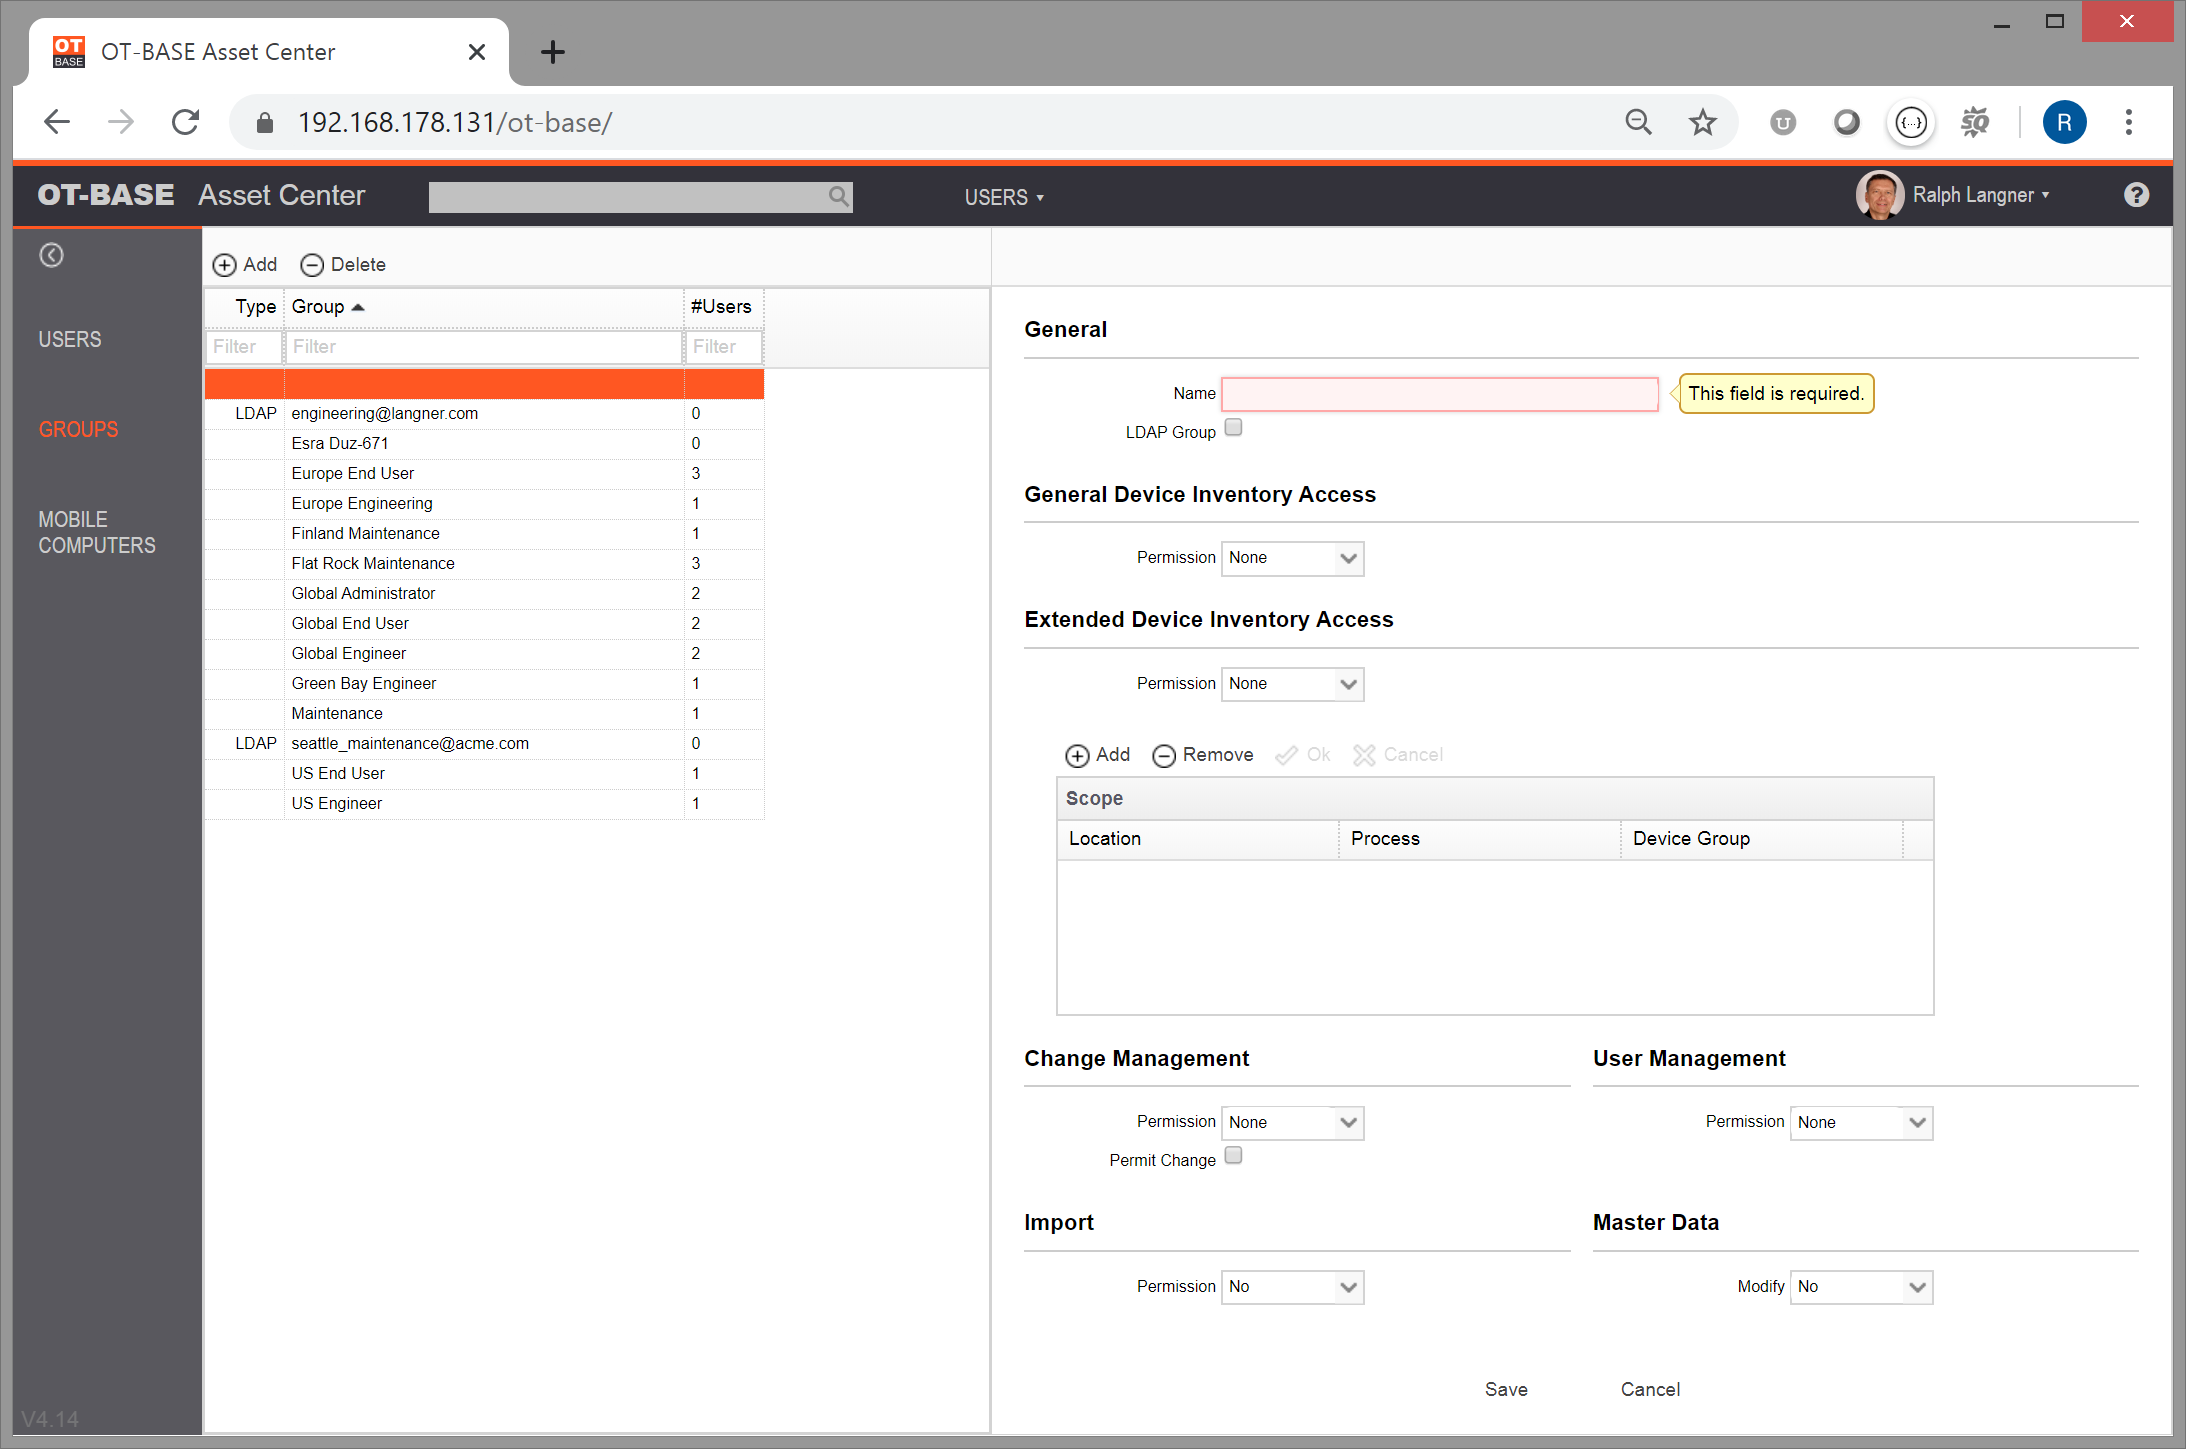Screen dimensions: 2186x1449
Task: Click Ralph Langner's profile photo
Action: pyautogui.click(x=1879, y=195)
